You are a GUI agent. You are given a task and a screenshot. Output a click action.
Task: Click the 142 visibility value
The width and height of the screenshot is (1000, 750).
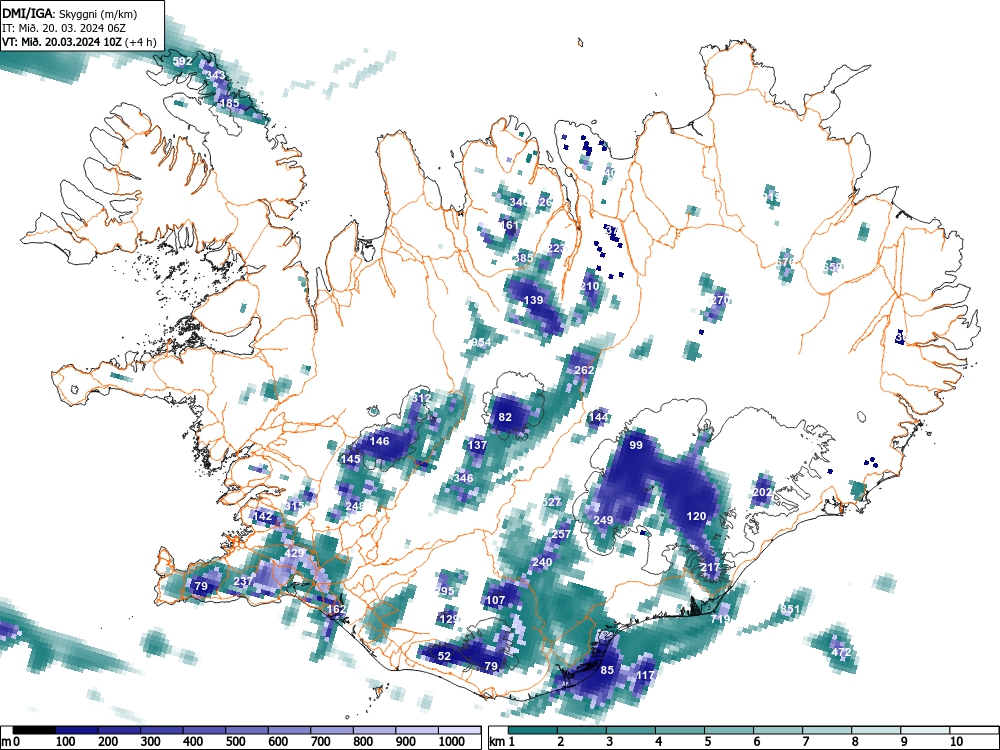pos(263,516)
